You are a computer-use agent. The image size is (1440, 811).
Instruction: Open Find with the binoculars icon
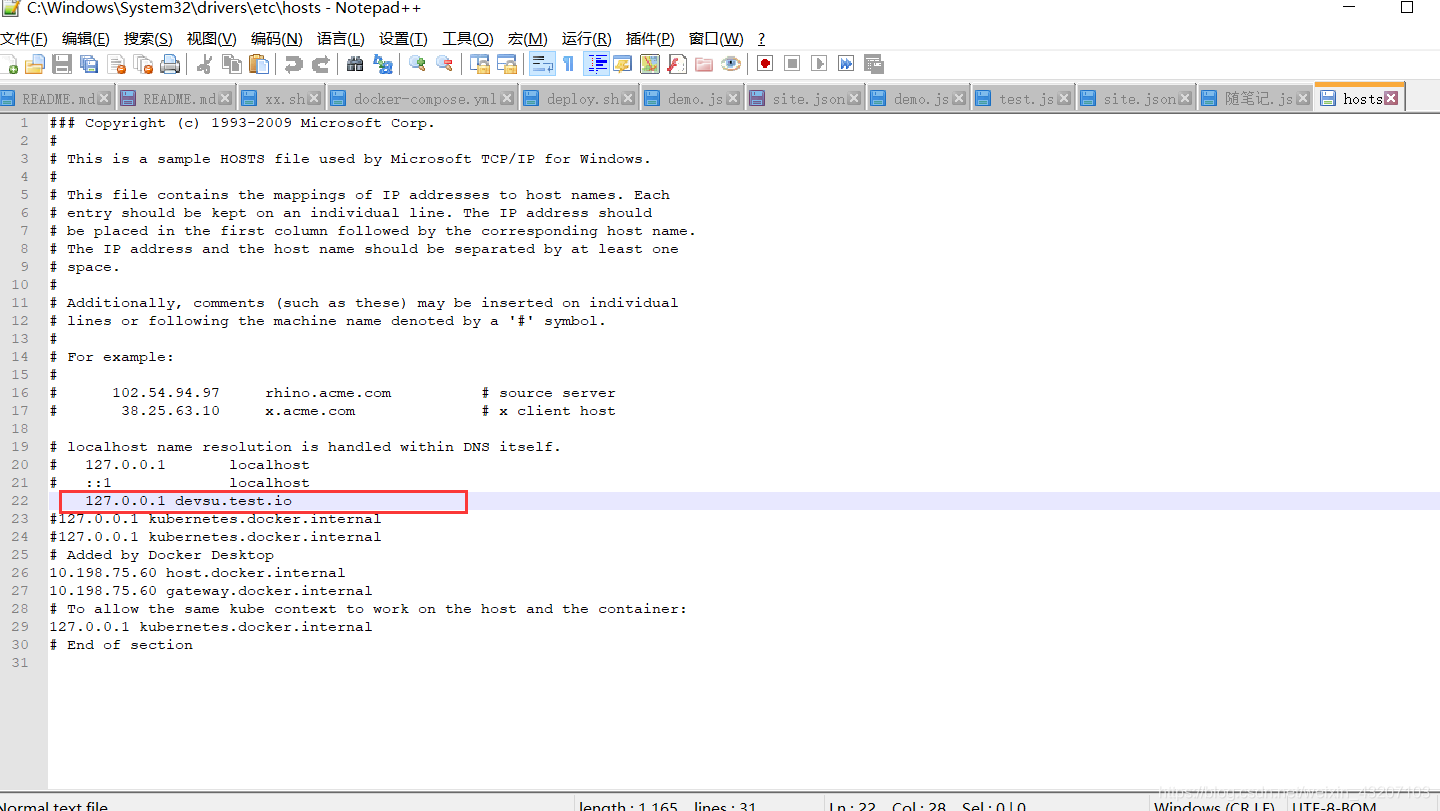pyautogui.click(x=355, y=64)
